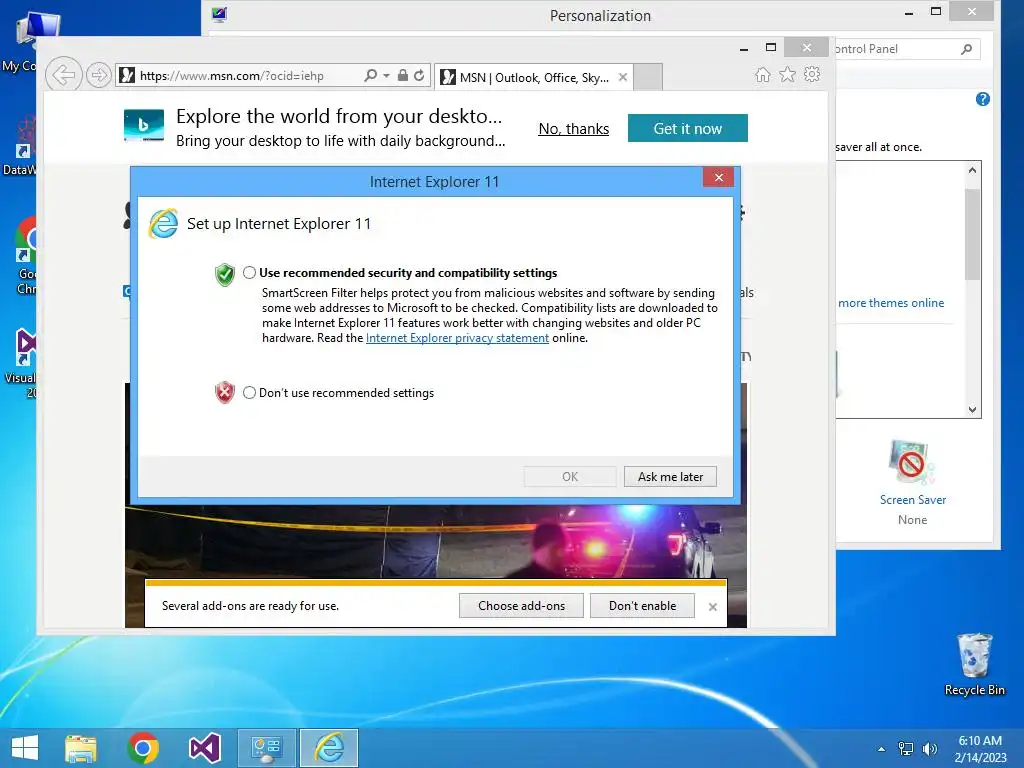Click the Google Chrome desktop shortcut
This screenshot has height=768, width=1024.
[26, 256]
